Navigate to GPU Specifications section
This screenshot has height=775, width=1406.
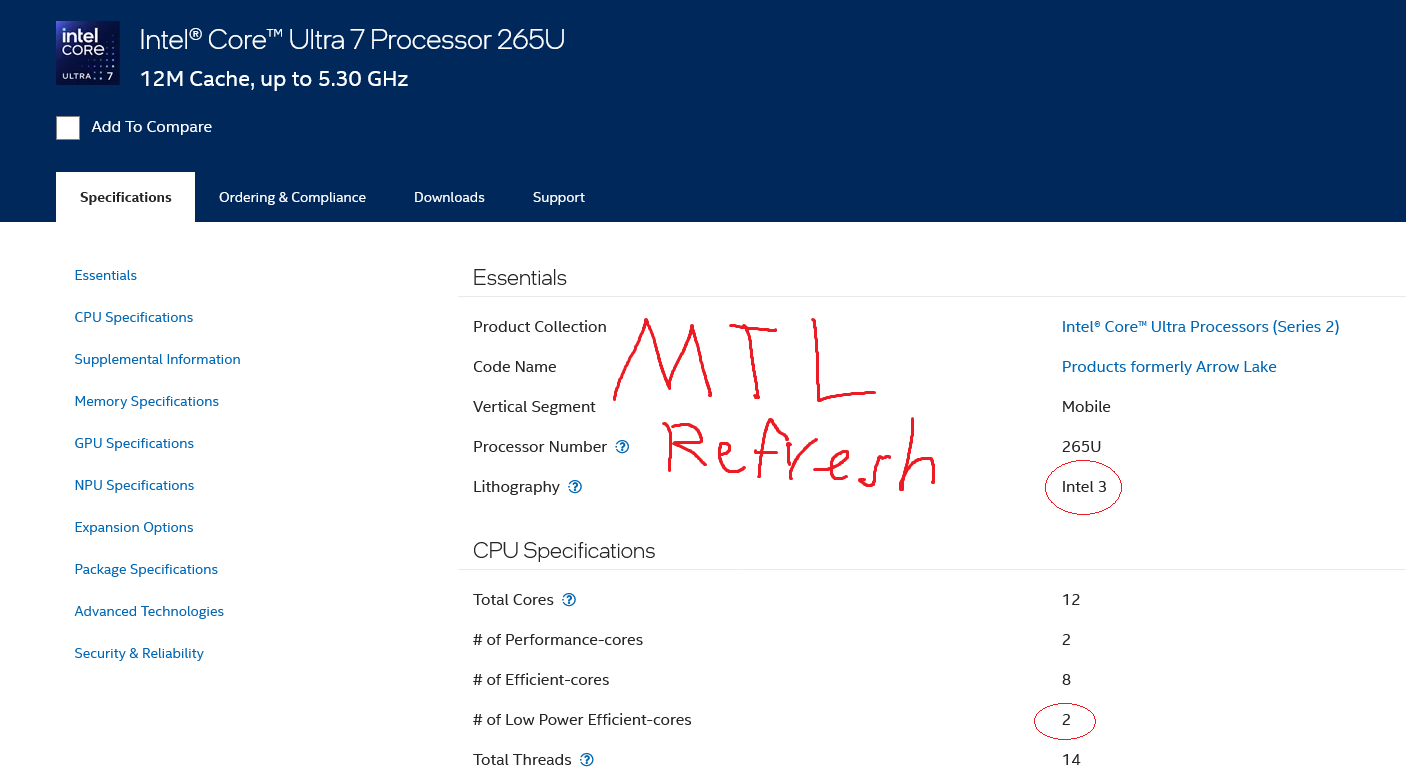[134, 443]
